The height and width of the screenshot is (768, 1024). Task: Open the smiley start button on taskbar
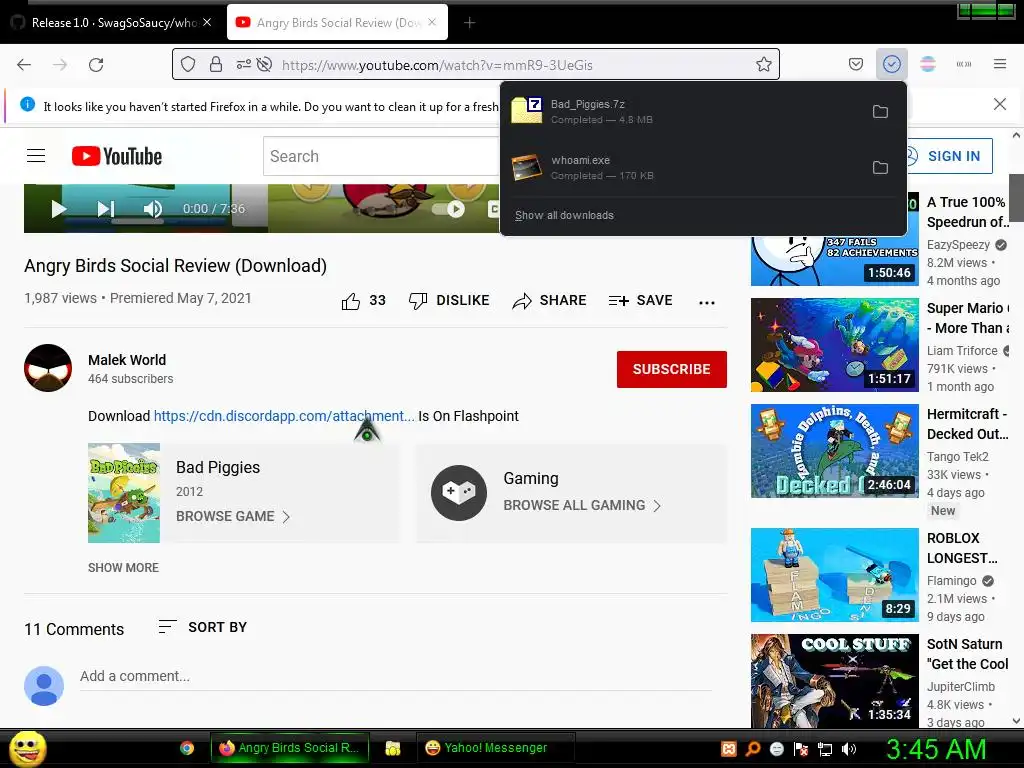coord(27,748)
